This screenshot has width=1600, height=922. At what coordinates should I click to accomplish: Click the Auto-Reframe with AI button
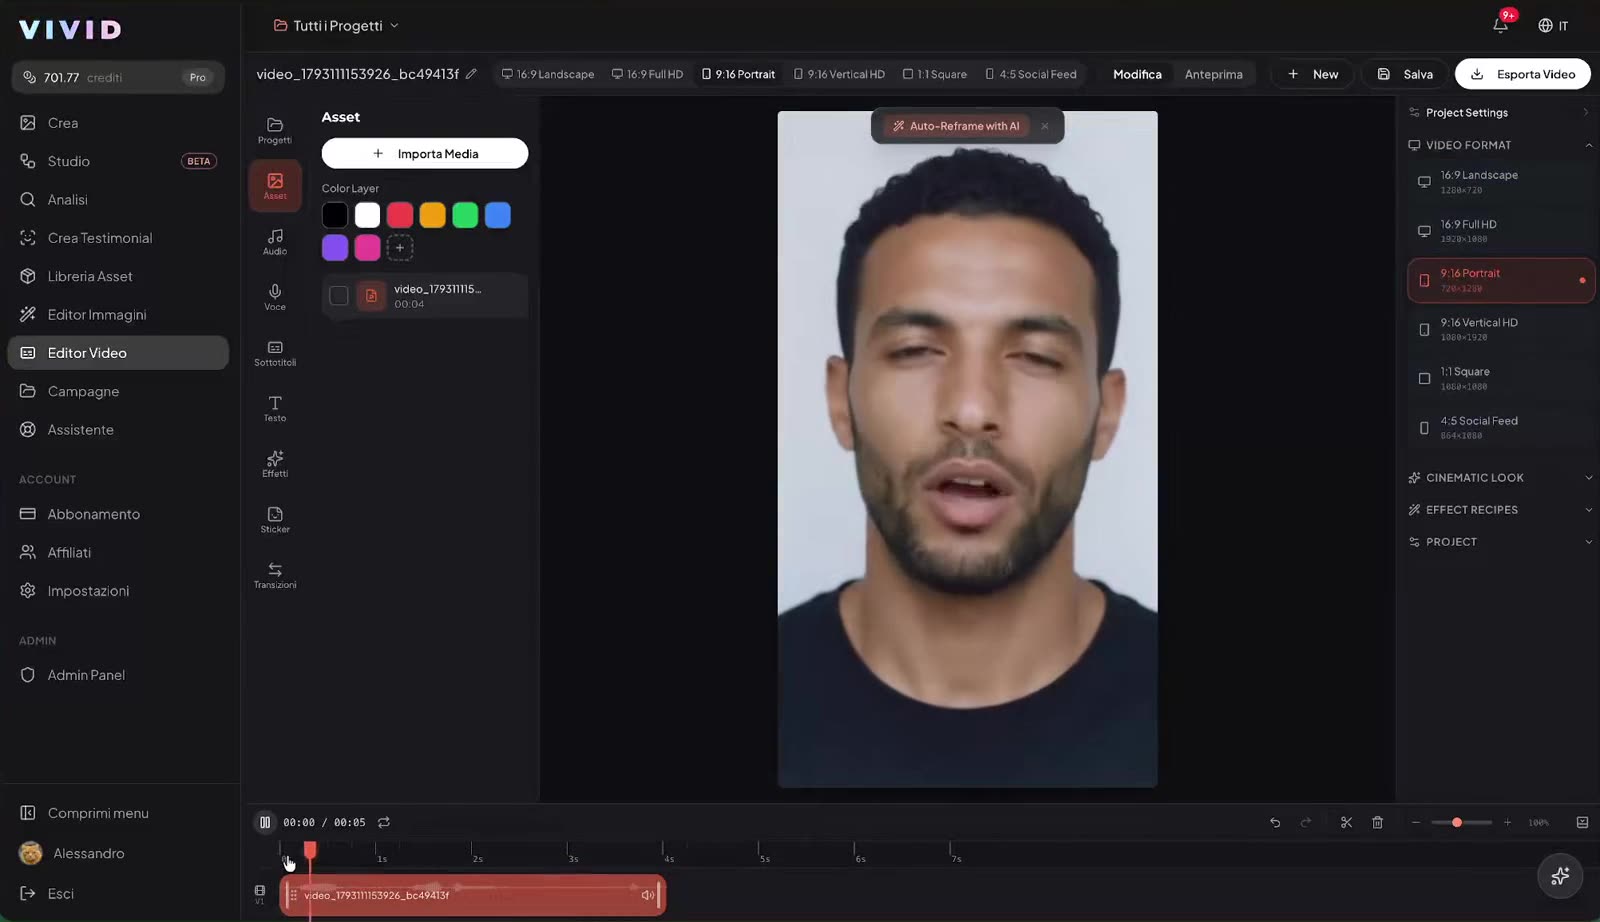click(955, 126)
